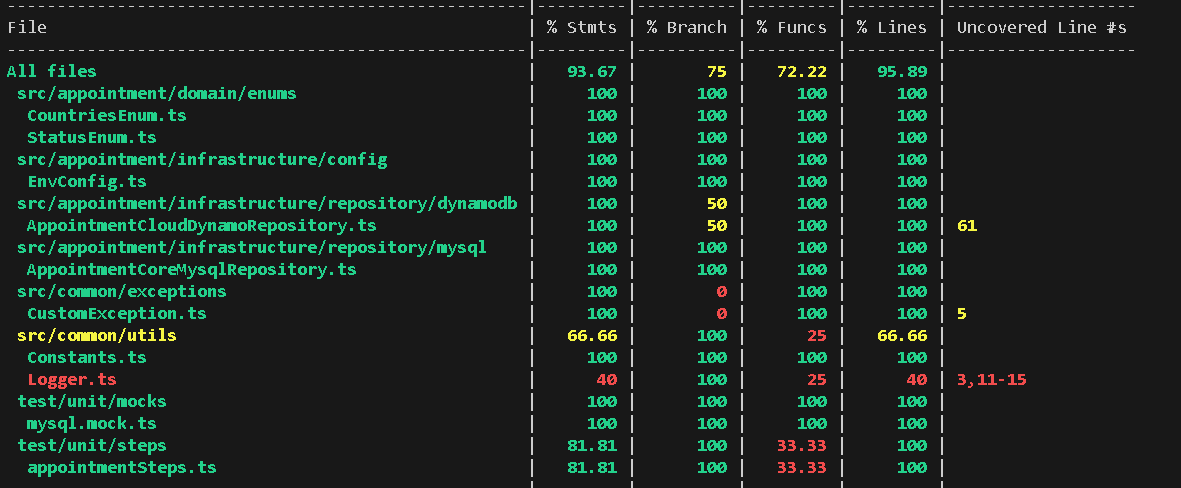Screen dimensions: 1181x488
Task: Click the AppointmentCloudDynamoRepository.ts file name
Action: [x=202, y=226]
